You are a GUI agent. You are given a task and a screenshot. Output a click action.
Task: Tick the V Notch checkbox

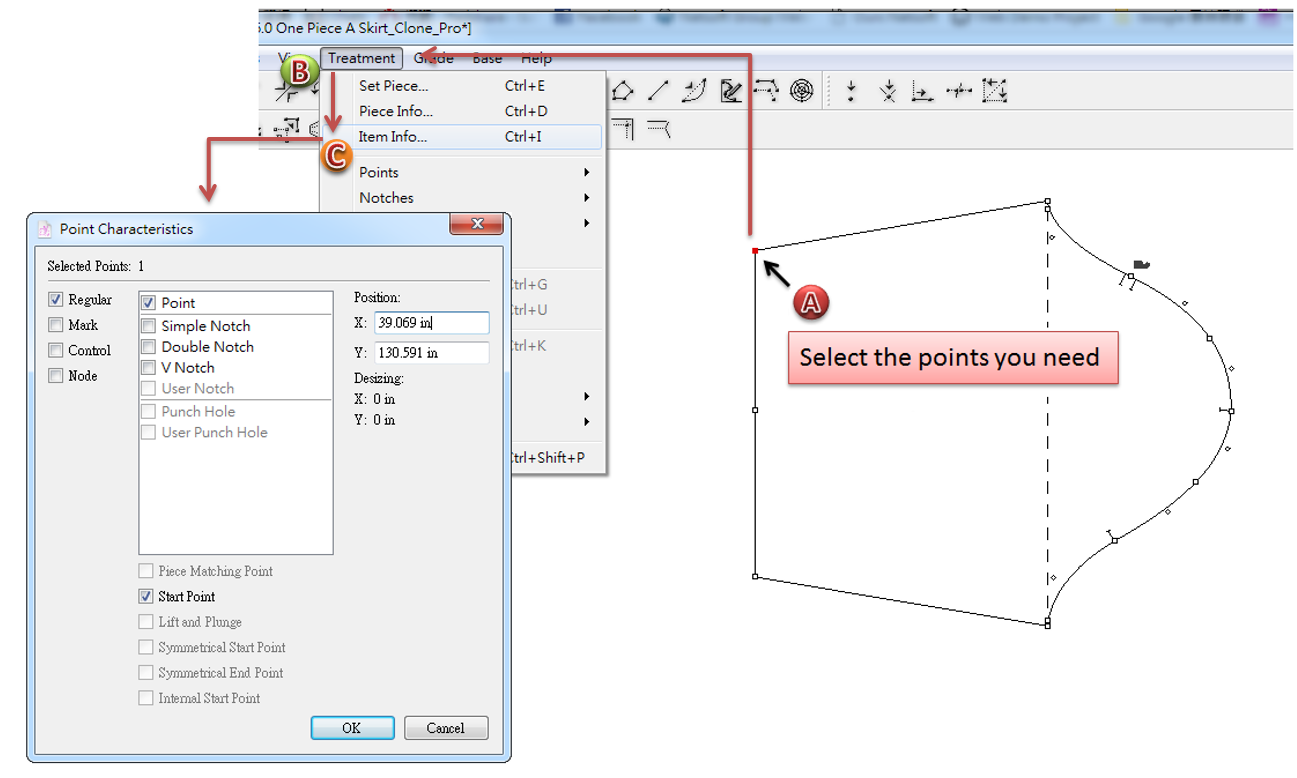[149, 368]
